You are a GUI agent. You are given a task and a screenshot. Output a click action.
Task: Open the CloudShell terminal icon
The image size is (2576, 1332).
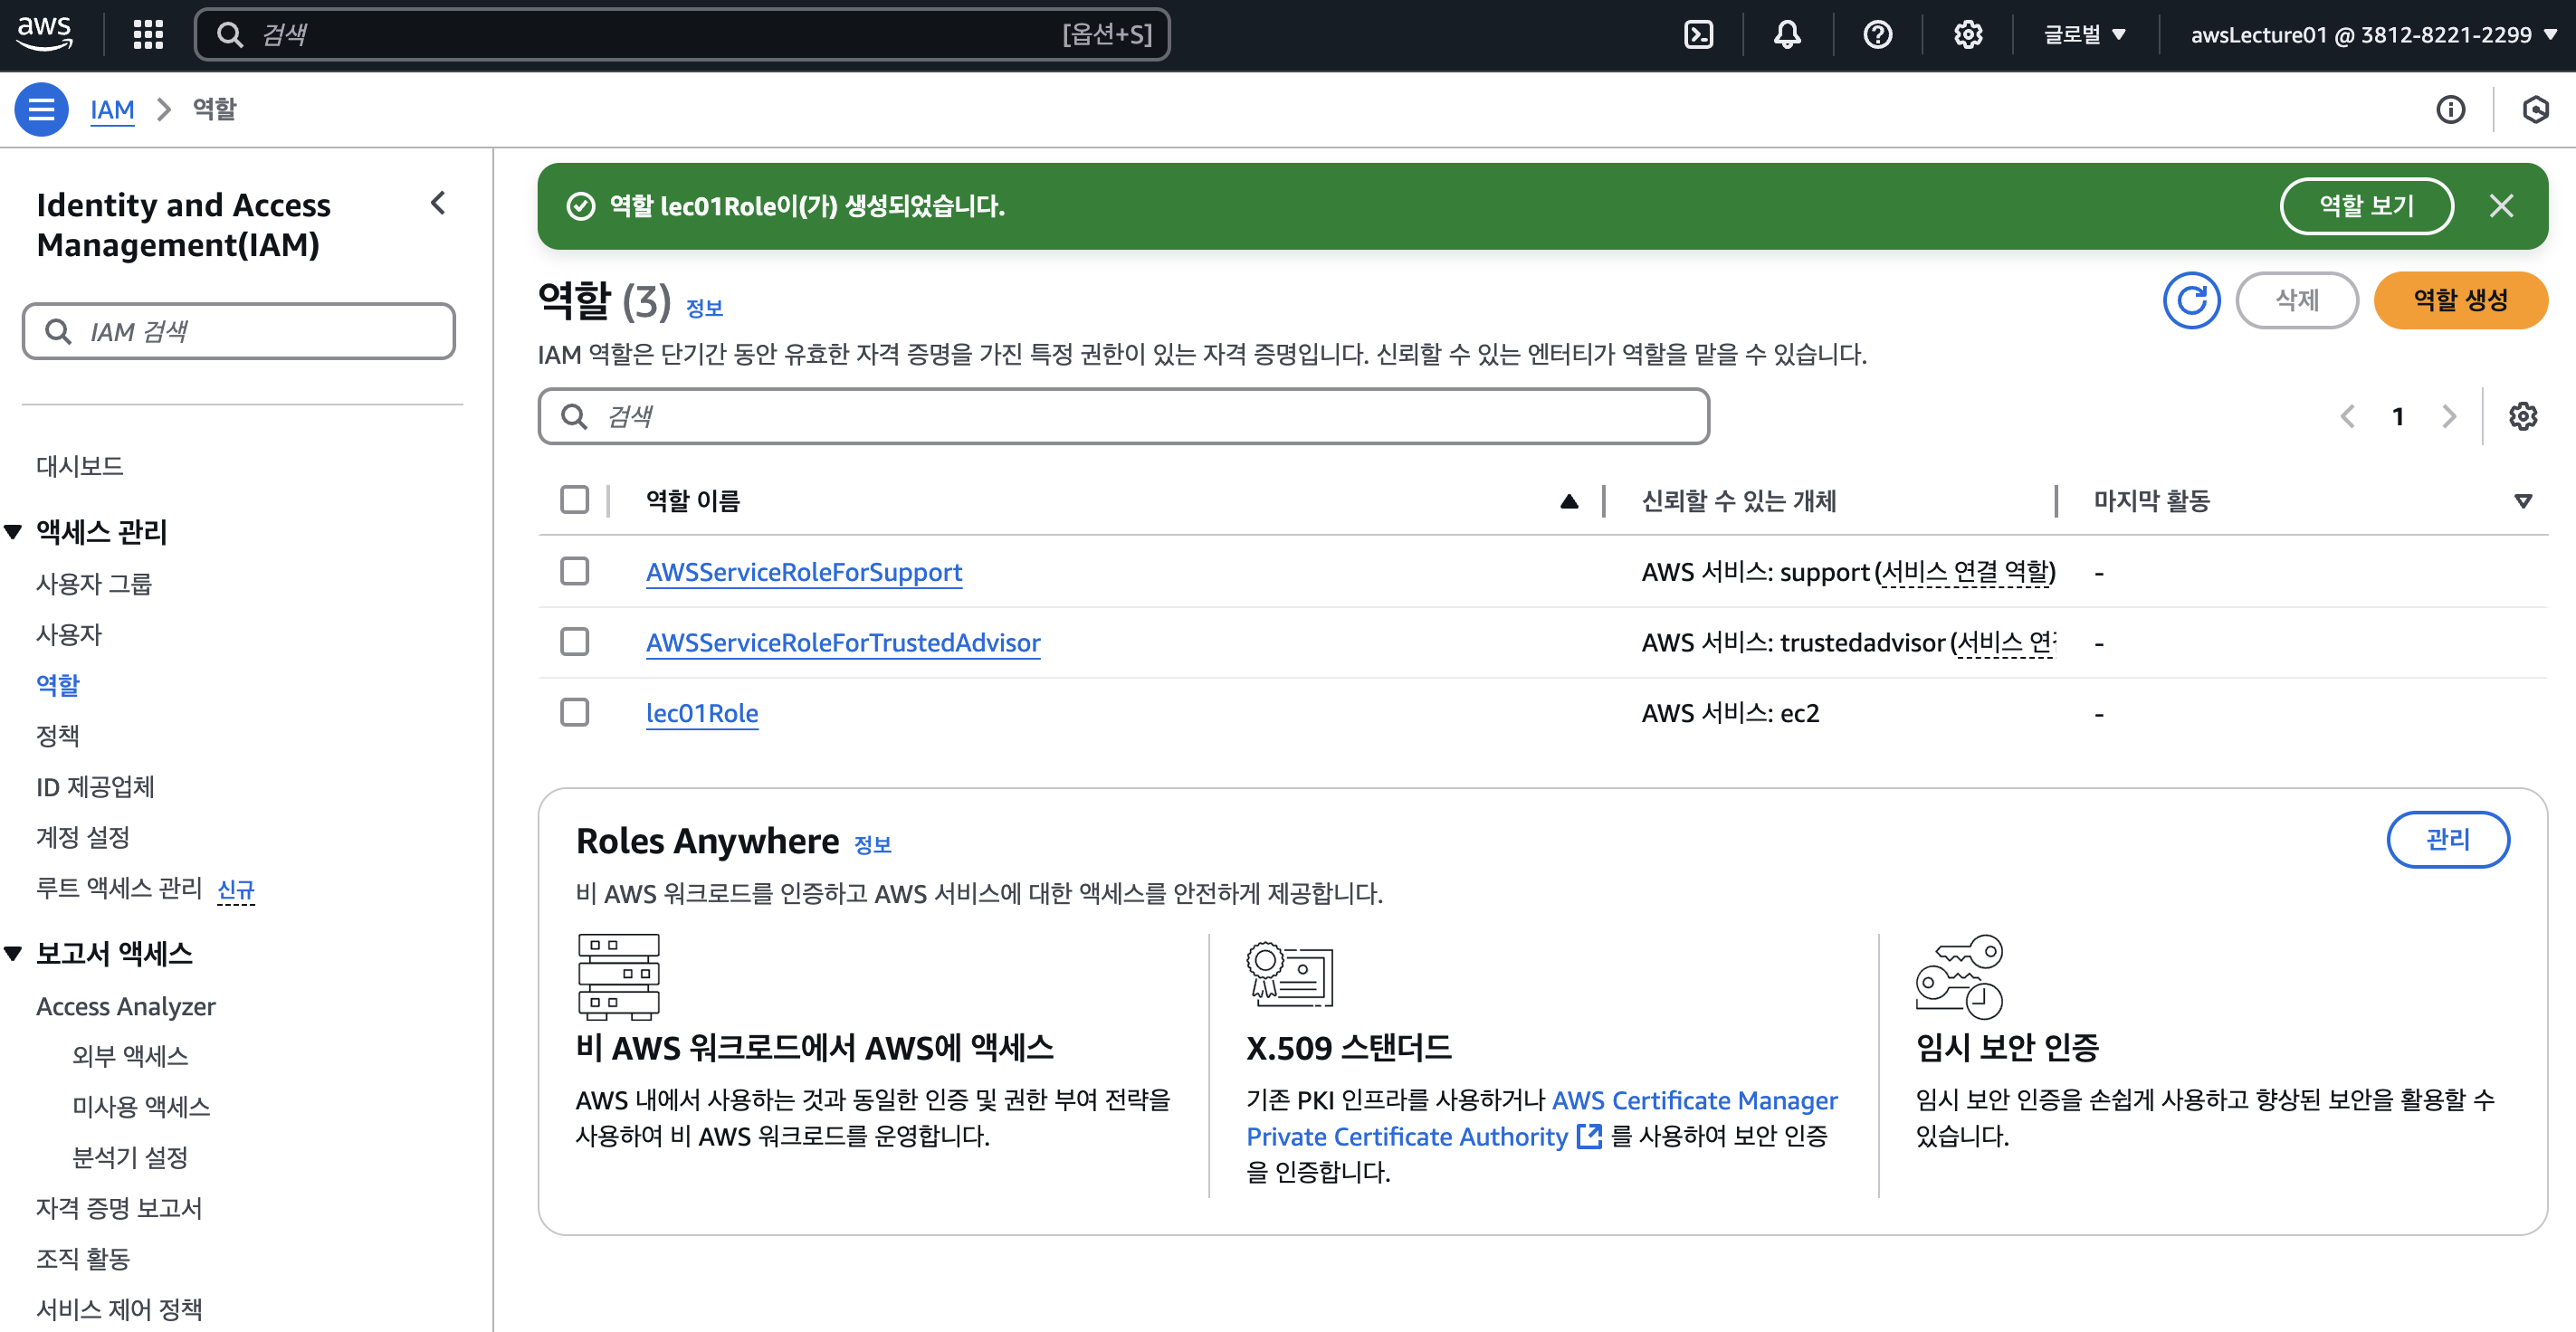[1698, 35]
